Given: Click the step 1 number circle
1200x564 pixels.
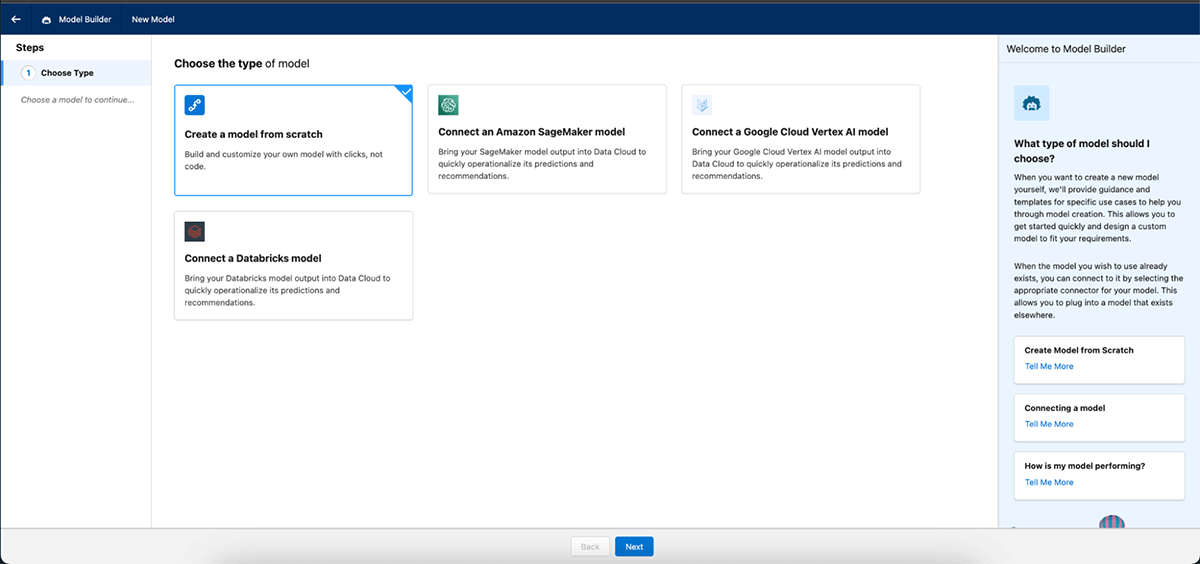Looking at the screenshot, I should pos(28,73).
